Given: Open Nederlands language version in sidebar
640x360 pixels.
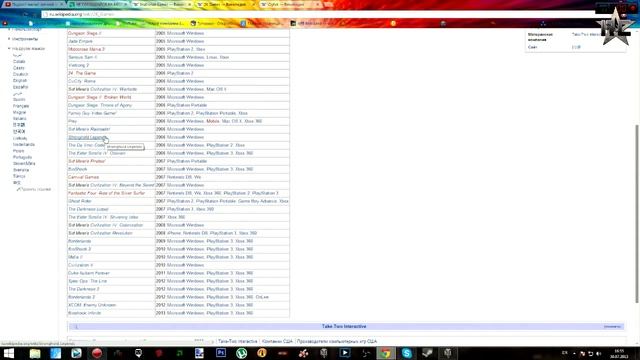Looking at the screenshot, I should [x=24, y=144].
